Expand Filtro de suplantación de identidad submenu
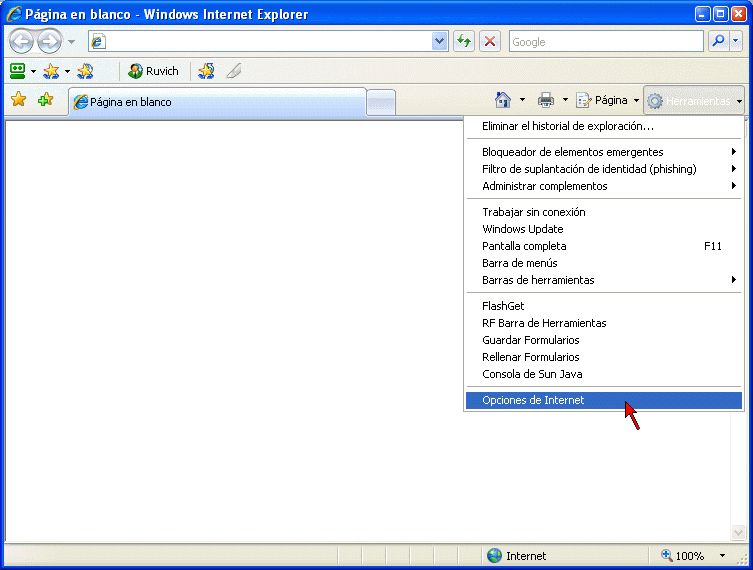753x570 pixels. pyautogui.click(x=604, y=169)
